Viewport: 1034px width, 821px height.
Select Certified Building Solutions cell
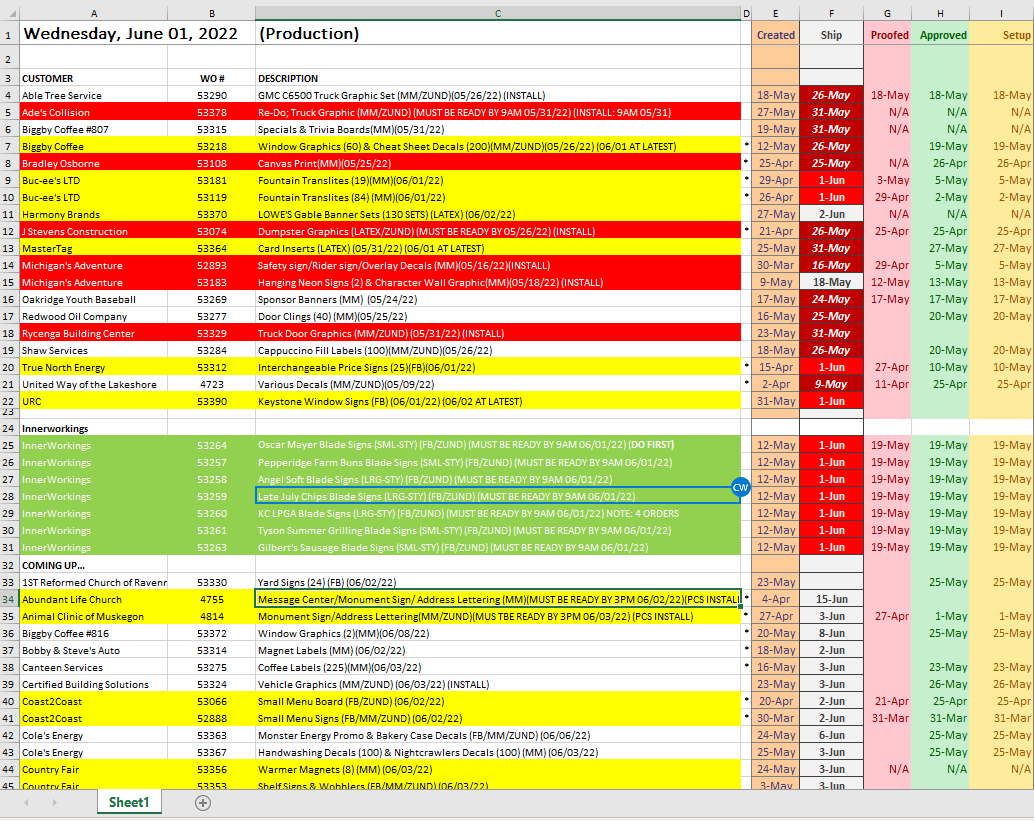tap(94, 684)
